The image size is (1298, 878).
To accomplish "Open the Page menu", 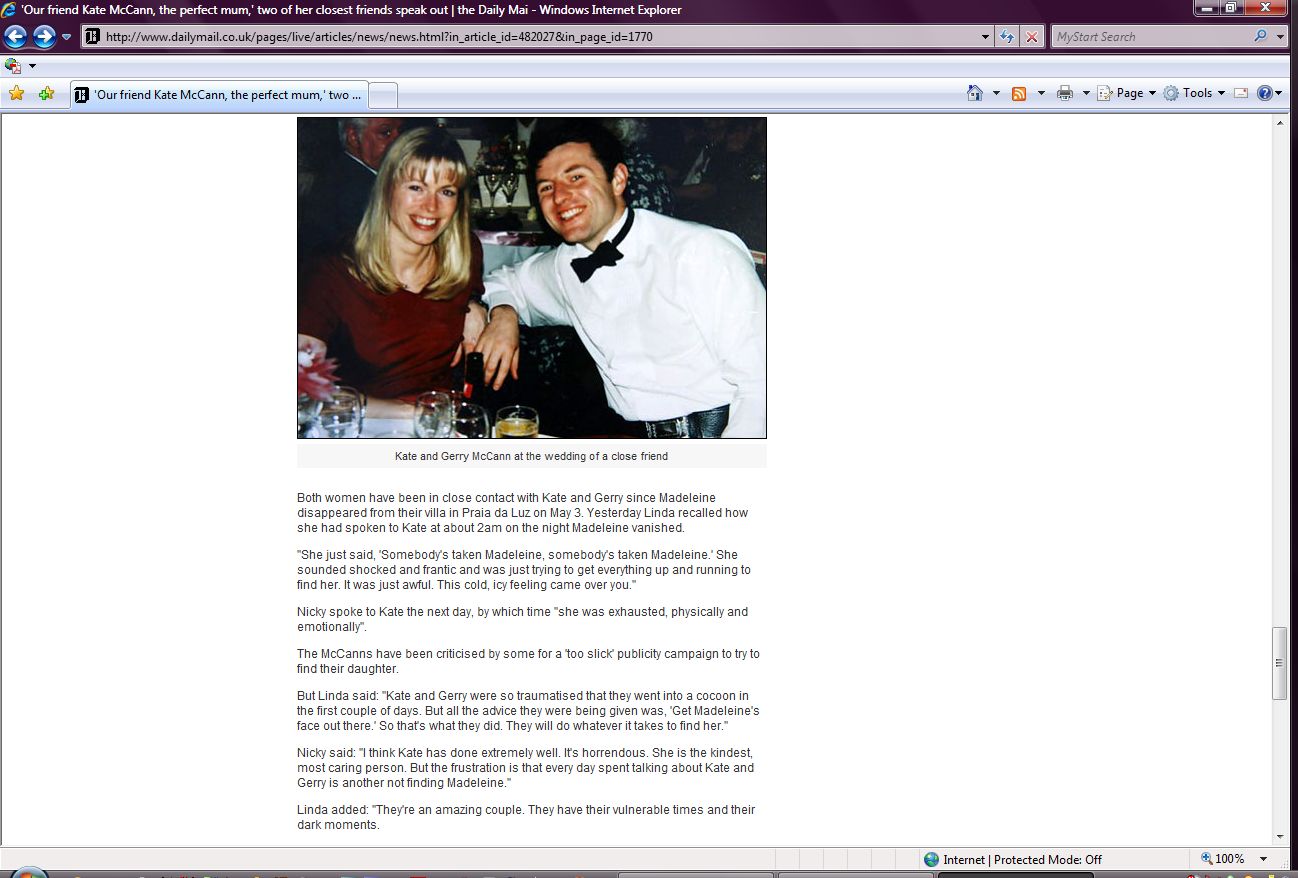I will (1128, 93).
